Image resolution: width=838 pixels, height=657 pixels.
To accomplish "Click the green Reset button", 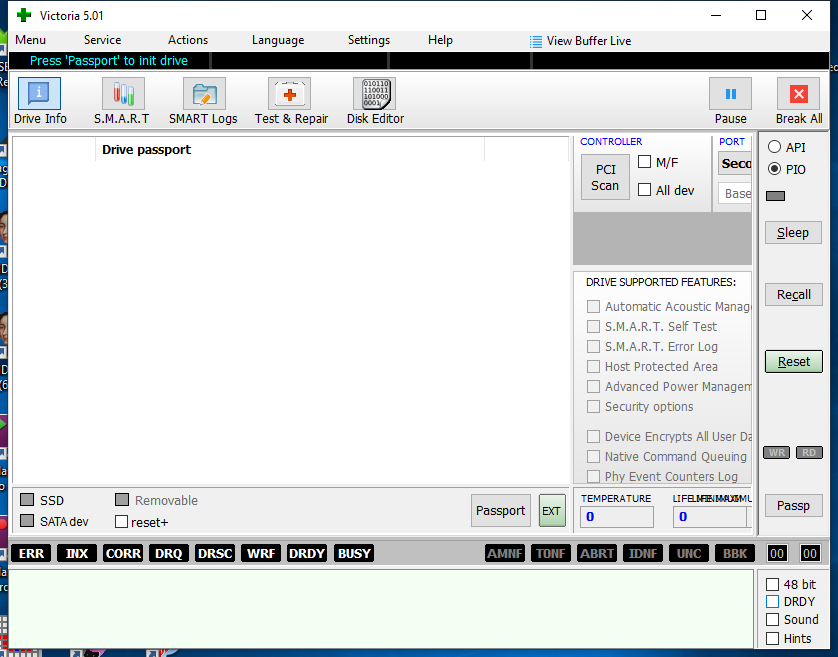I will 794,362.
